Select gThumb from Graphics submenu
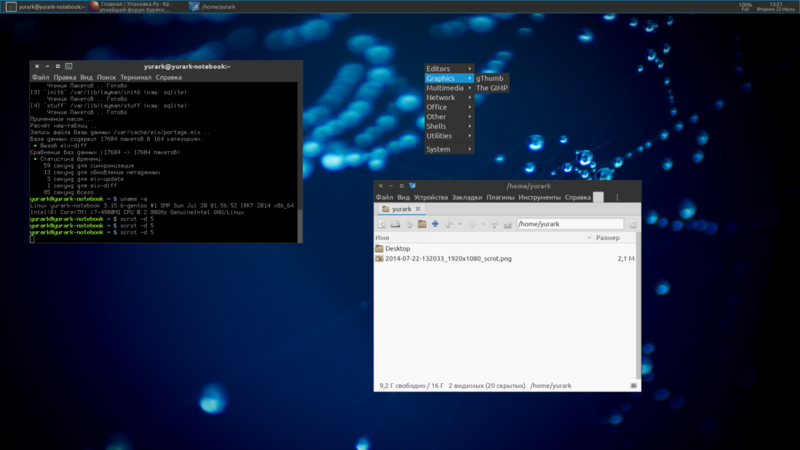Screen dimensions: 800x450 [490, 78]
